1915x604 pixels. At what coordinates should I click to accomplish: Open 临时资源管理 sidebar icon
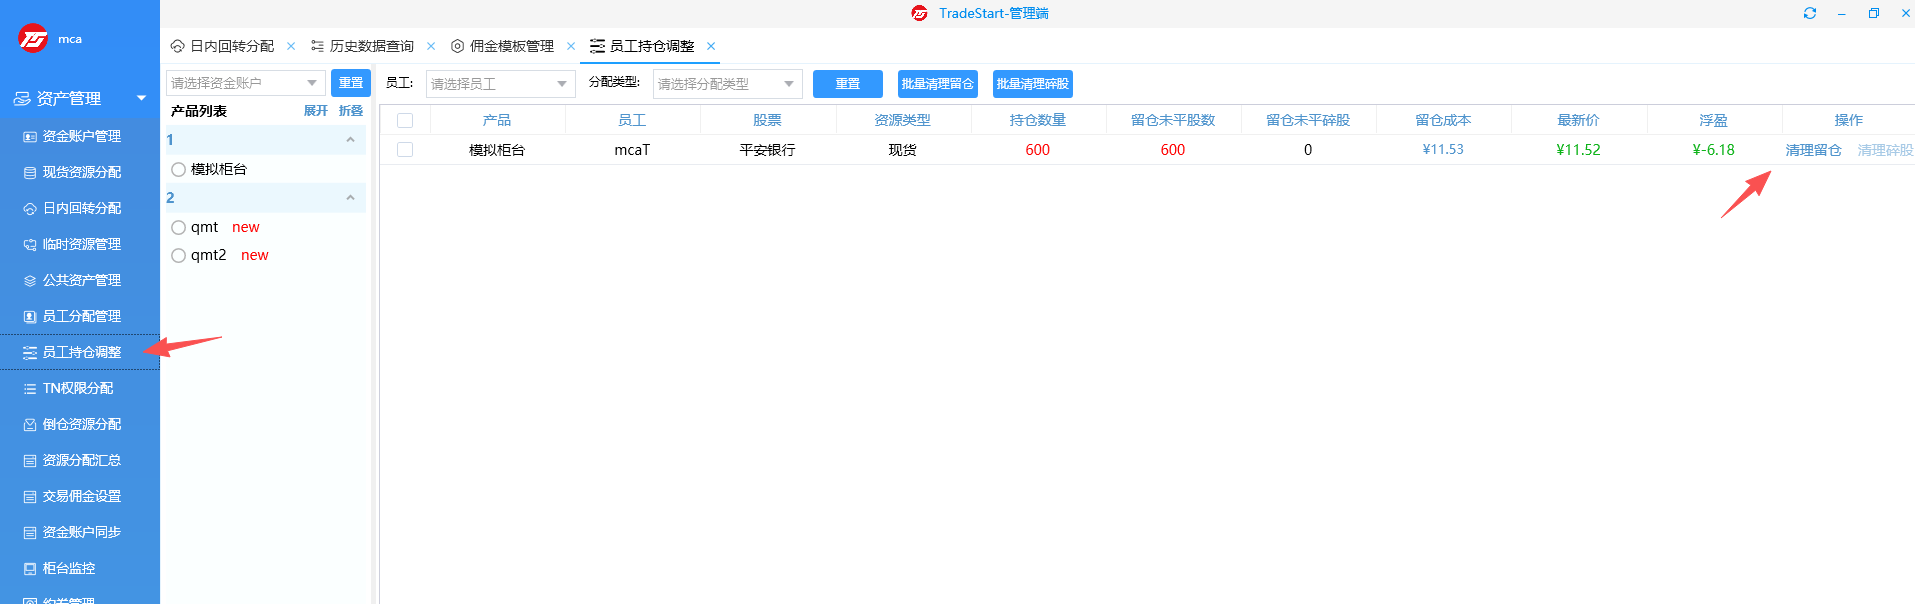30,245
